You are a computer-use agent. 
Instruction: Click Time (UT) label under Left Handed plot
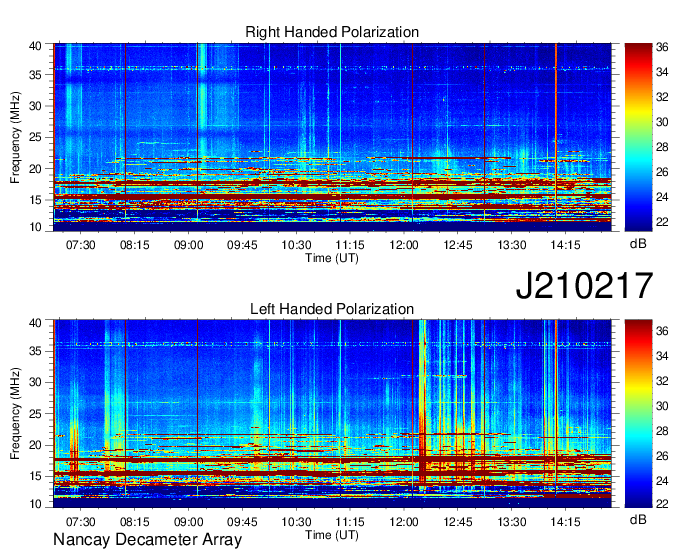coord(332,535)
